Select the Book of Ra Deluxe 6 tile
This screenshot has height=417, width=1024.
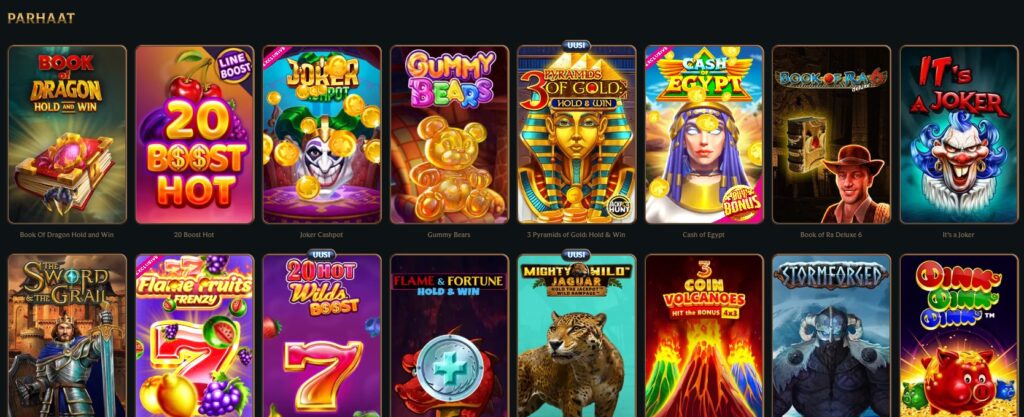[831, 134]
